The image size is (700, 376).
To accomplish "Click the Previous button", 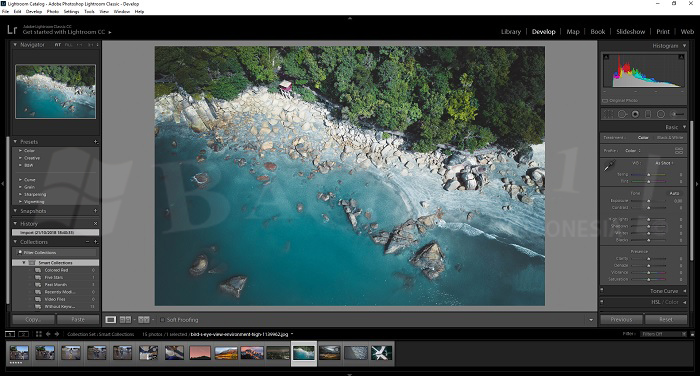I will [x=621, y=319].
